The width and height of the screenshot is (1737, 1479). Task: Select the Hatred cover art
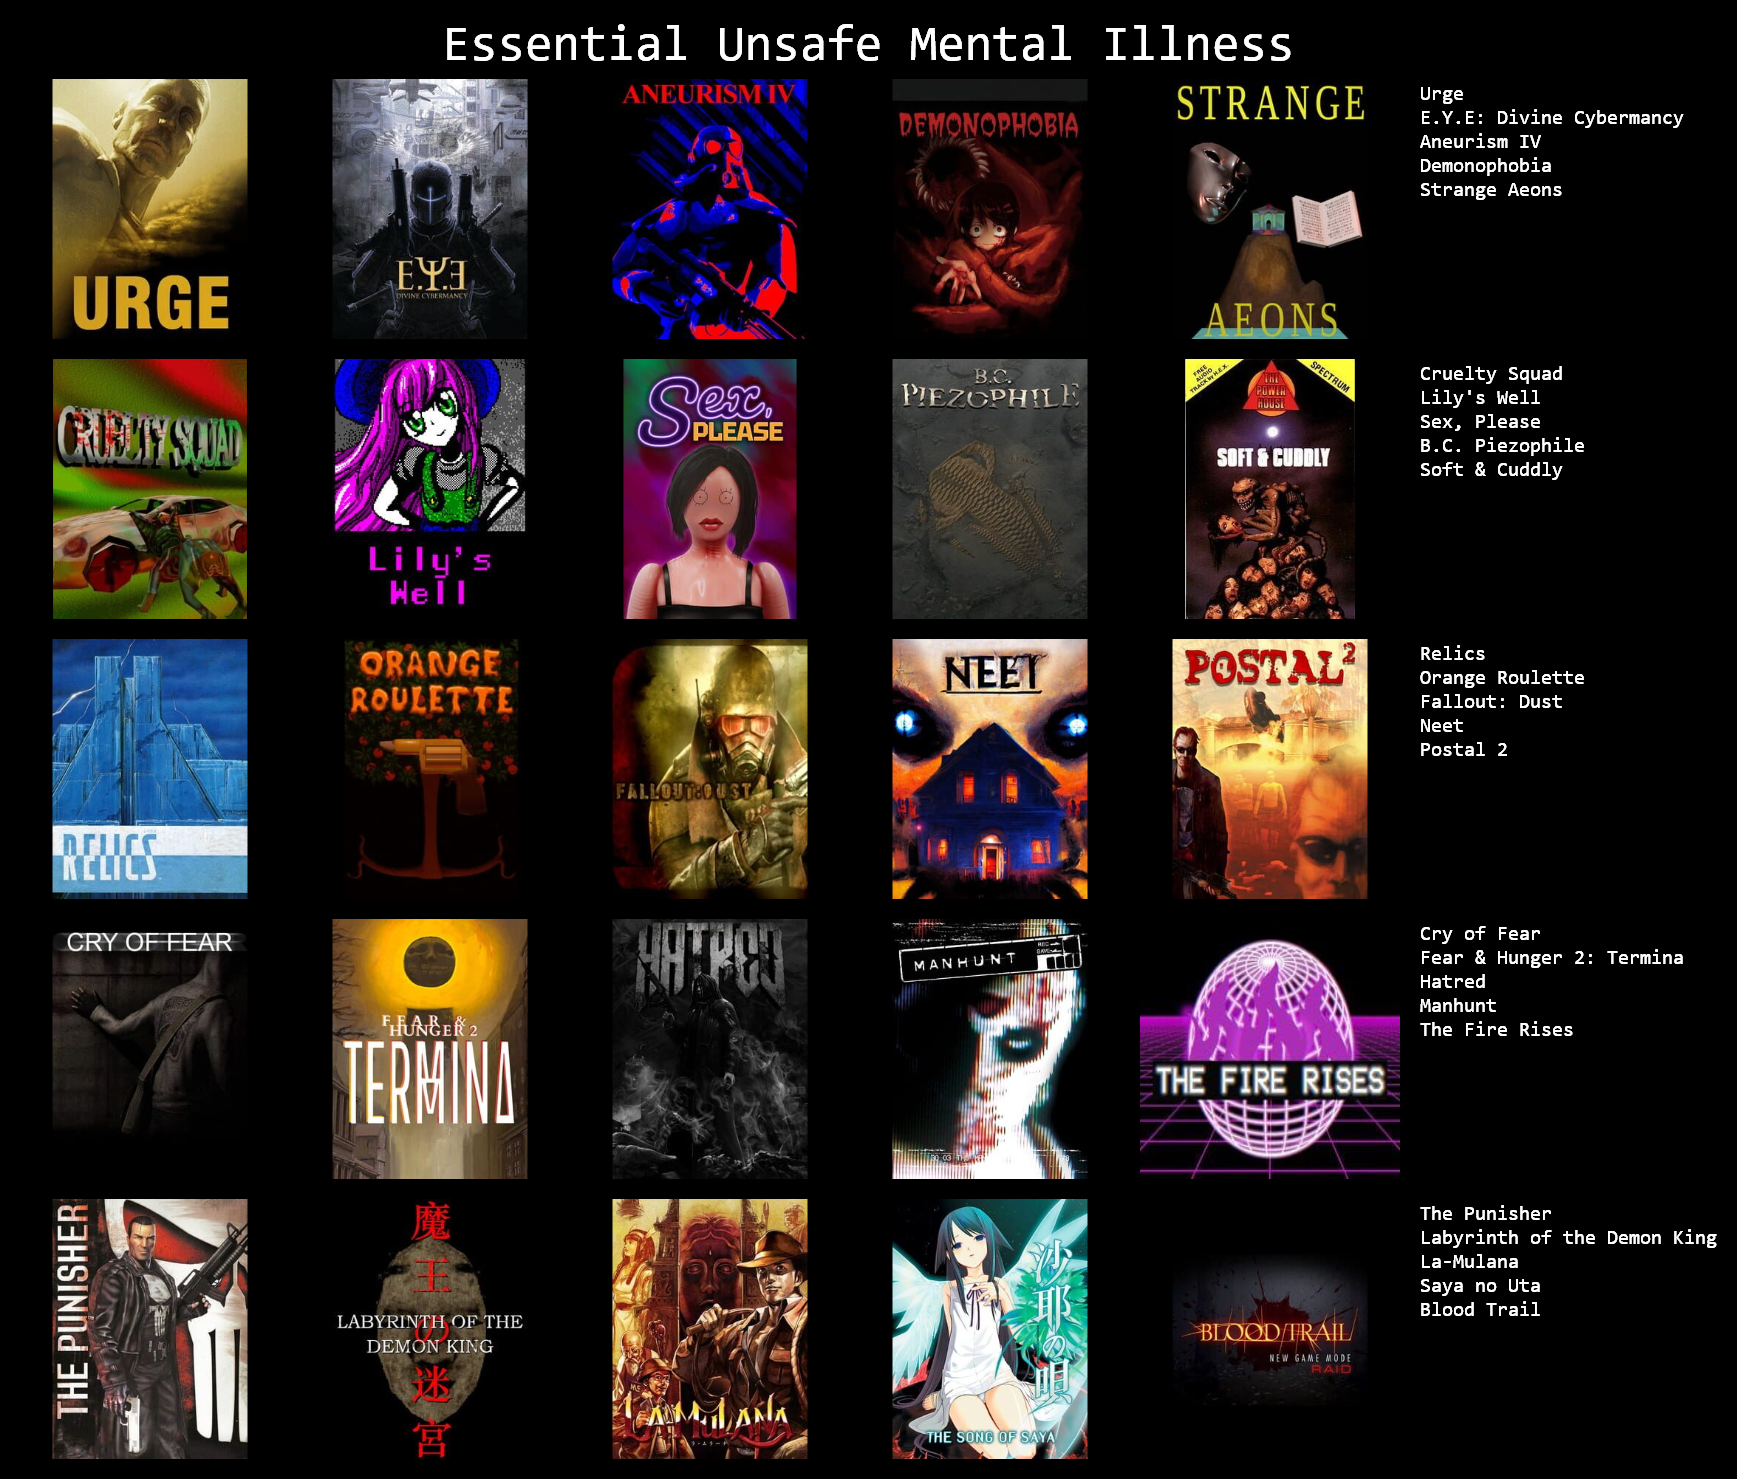[710, 1049]
